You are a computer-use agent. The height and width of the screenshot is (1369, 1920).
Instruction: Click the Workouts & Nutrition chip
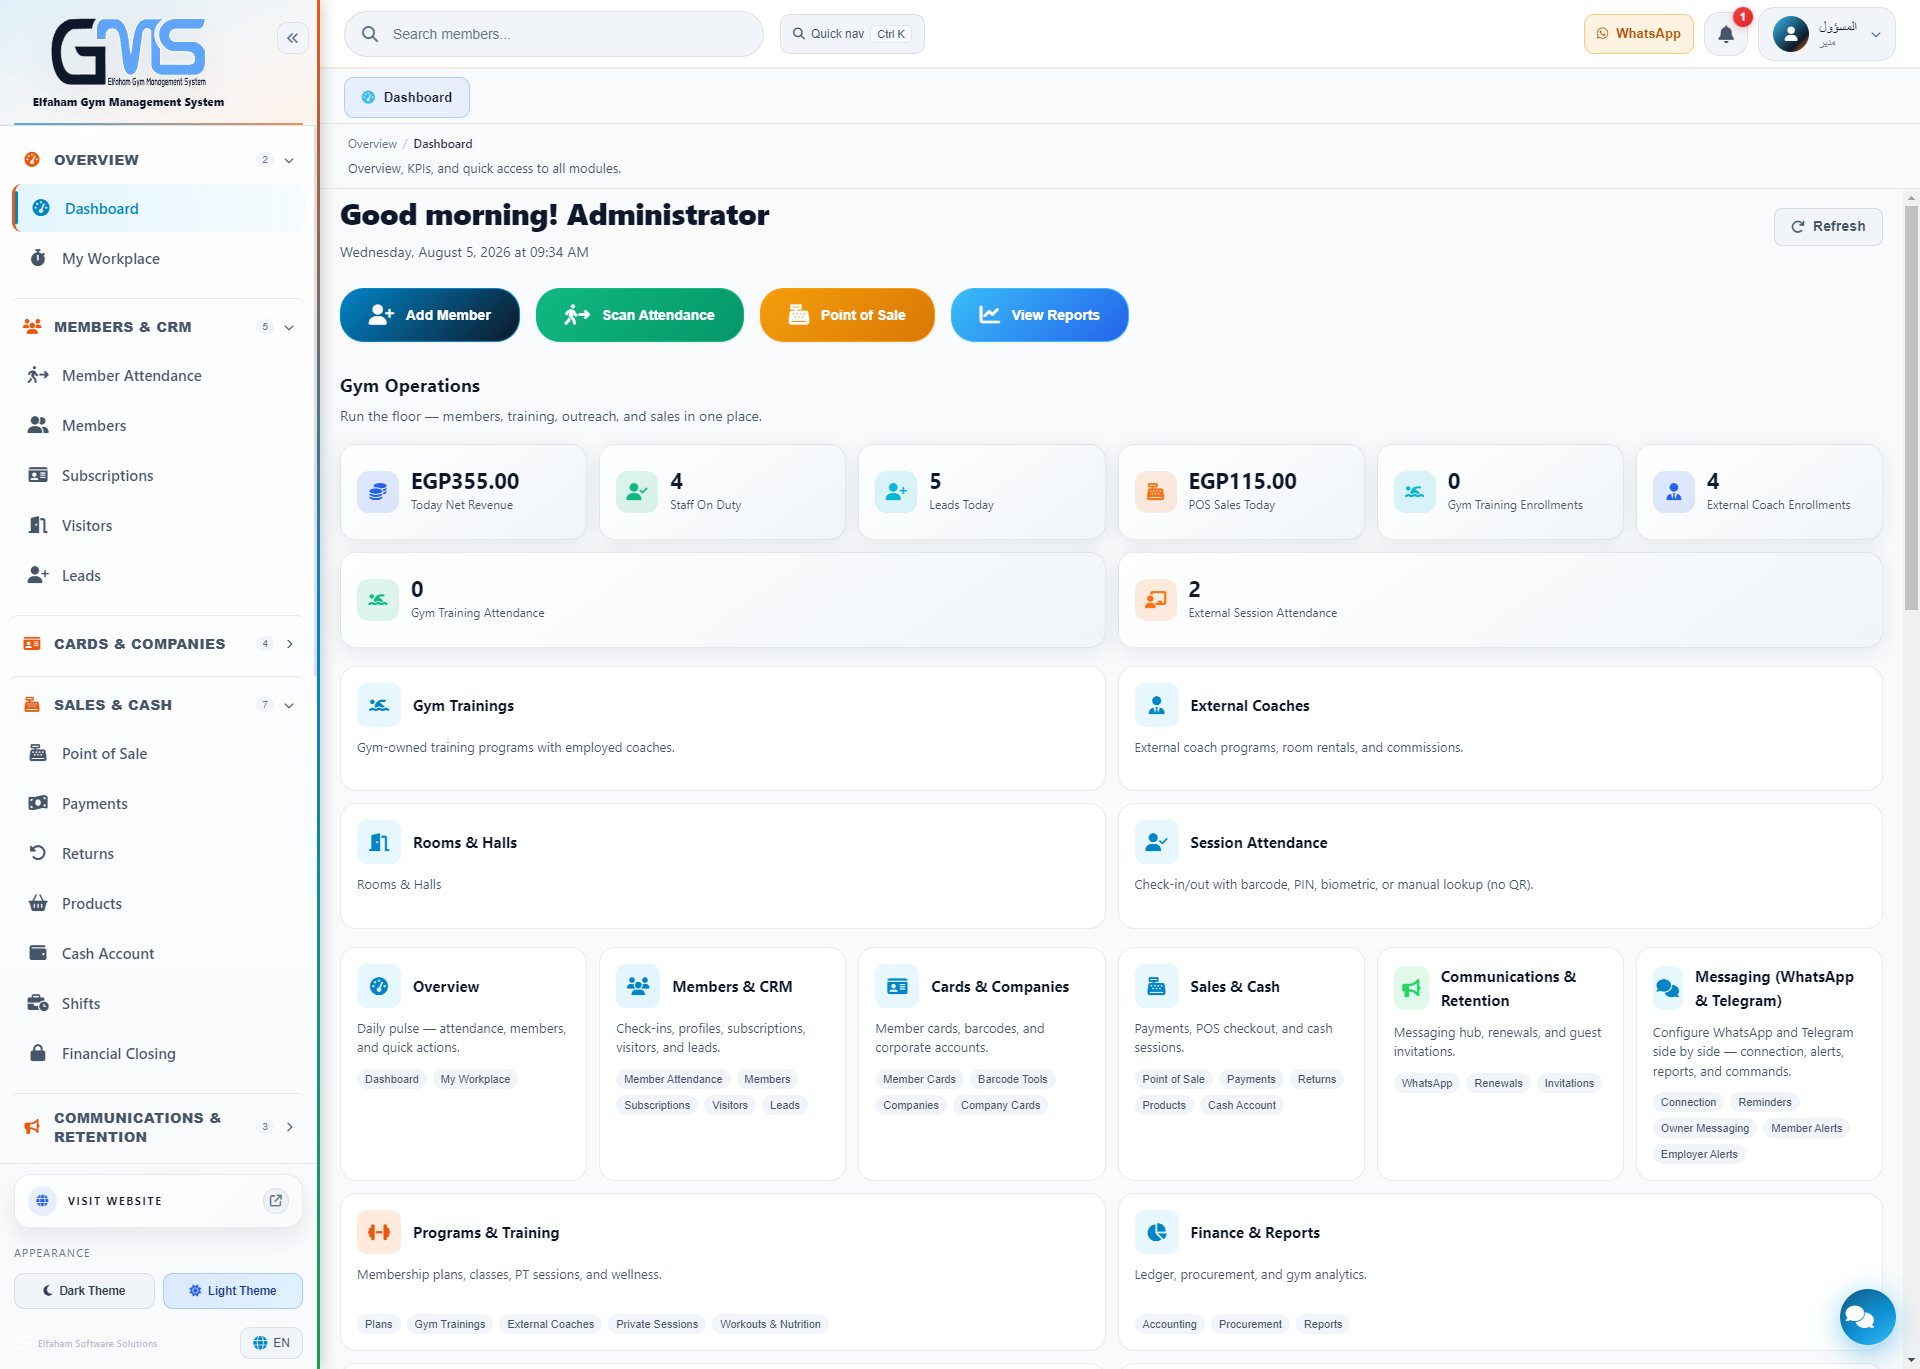(770, 1324)
